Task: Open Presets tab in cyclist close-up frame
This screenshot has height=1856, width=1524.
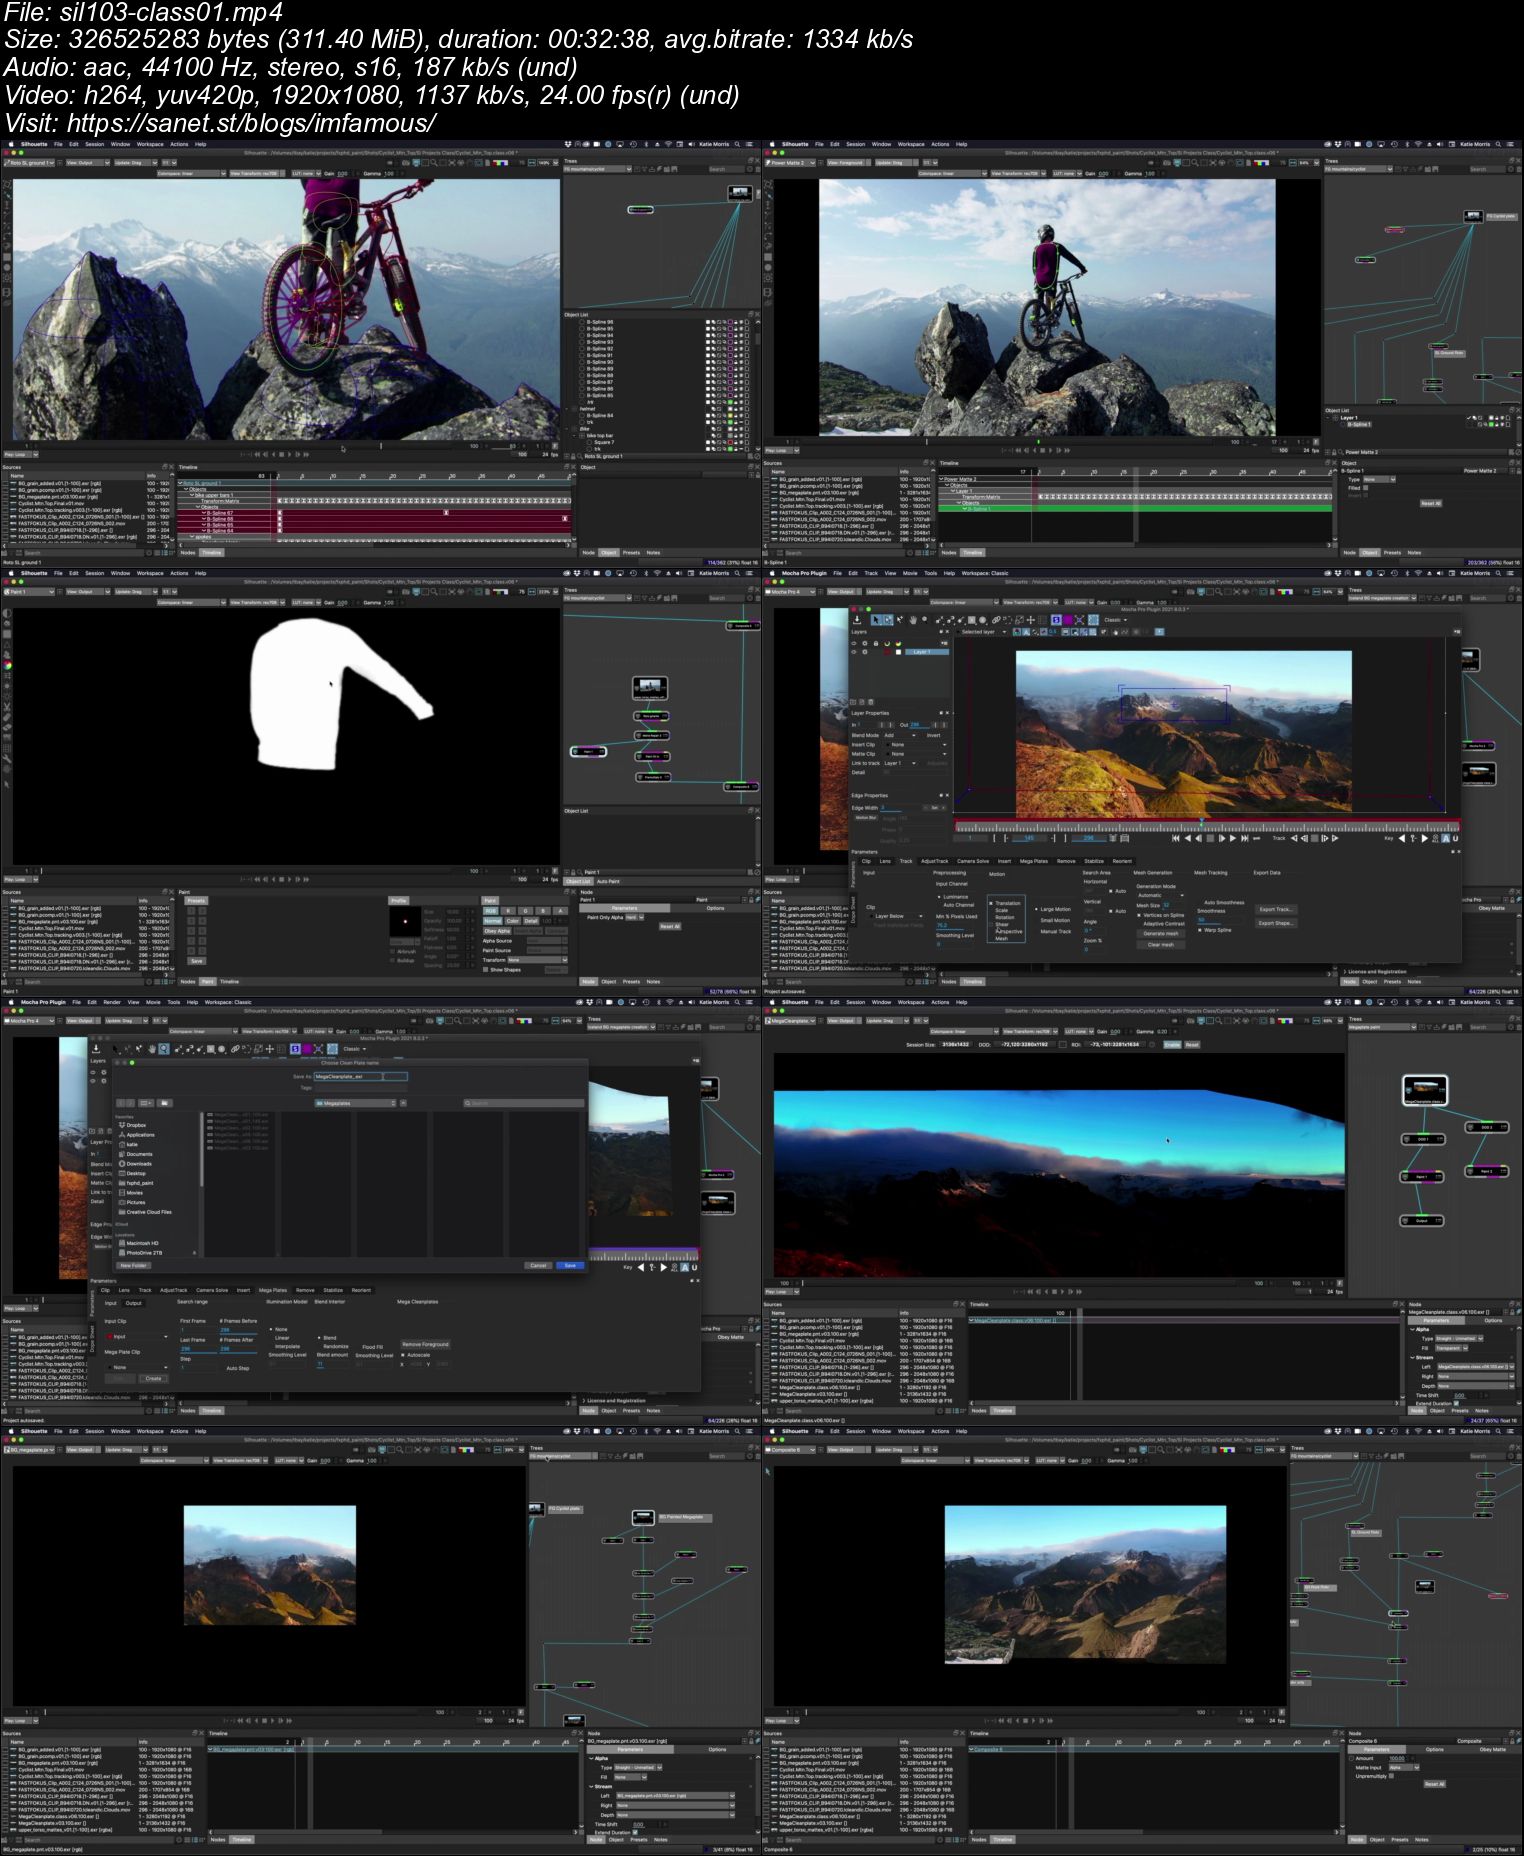Action: [x=631, y=553]
